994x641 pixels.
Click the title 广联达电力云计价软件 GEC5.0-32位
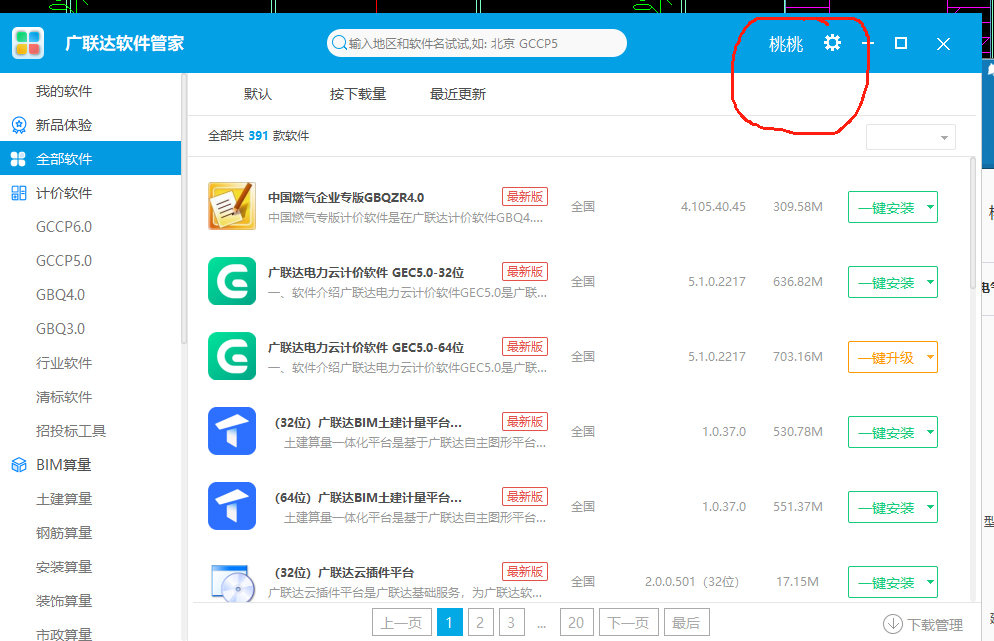click(366, 273)
